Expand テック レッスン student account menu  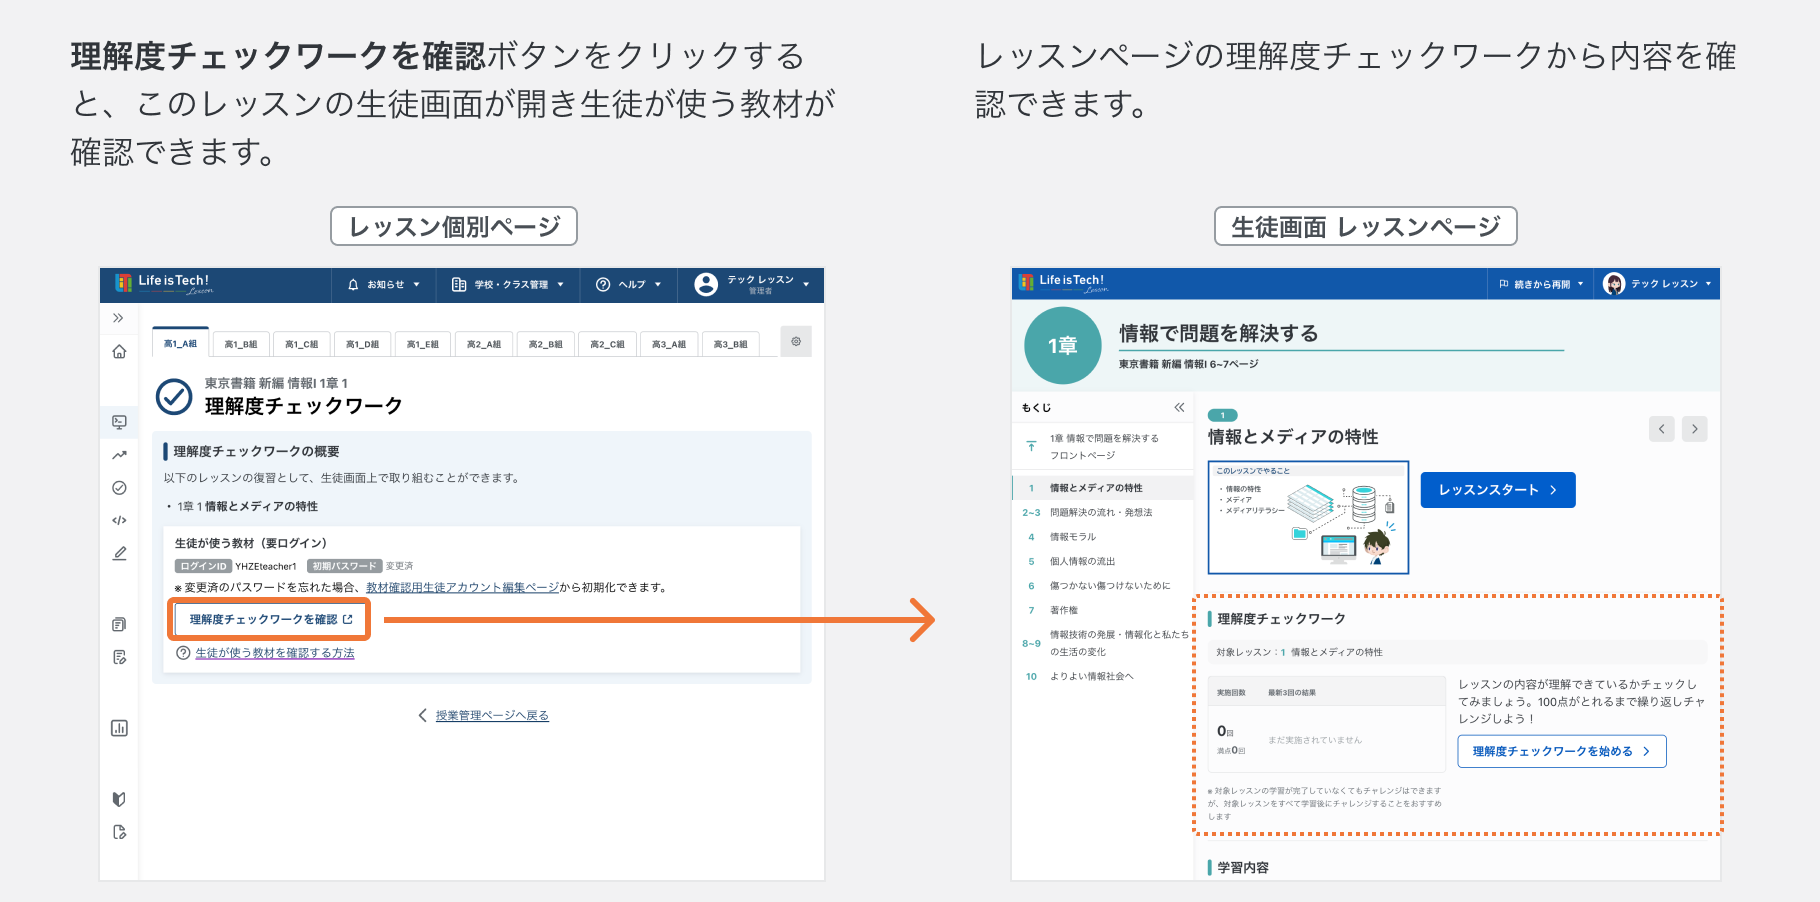tap(1657, 284)
